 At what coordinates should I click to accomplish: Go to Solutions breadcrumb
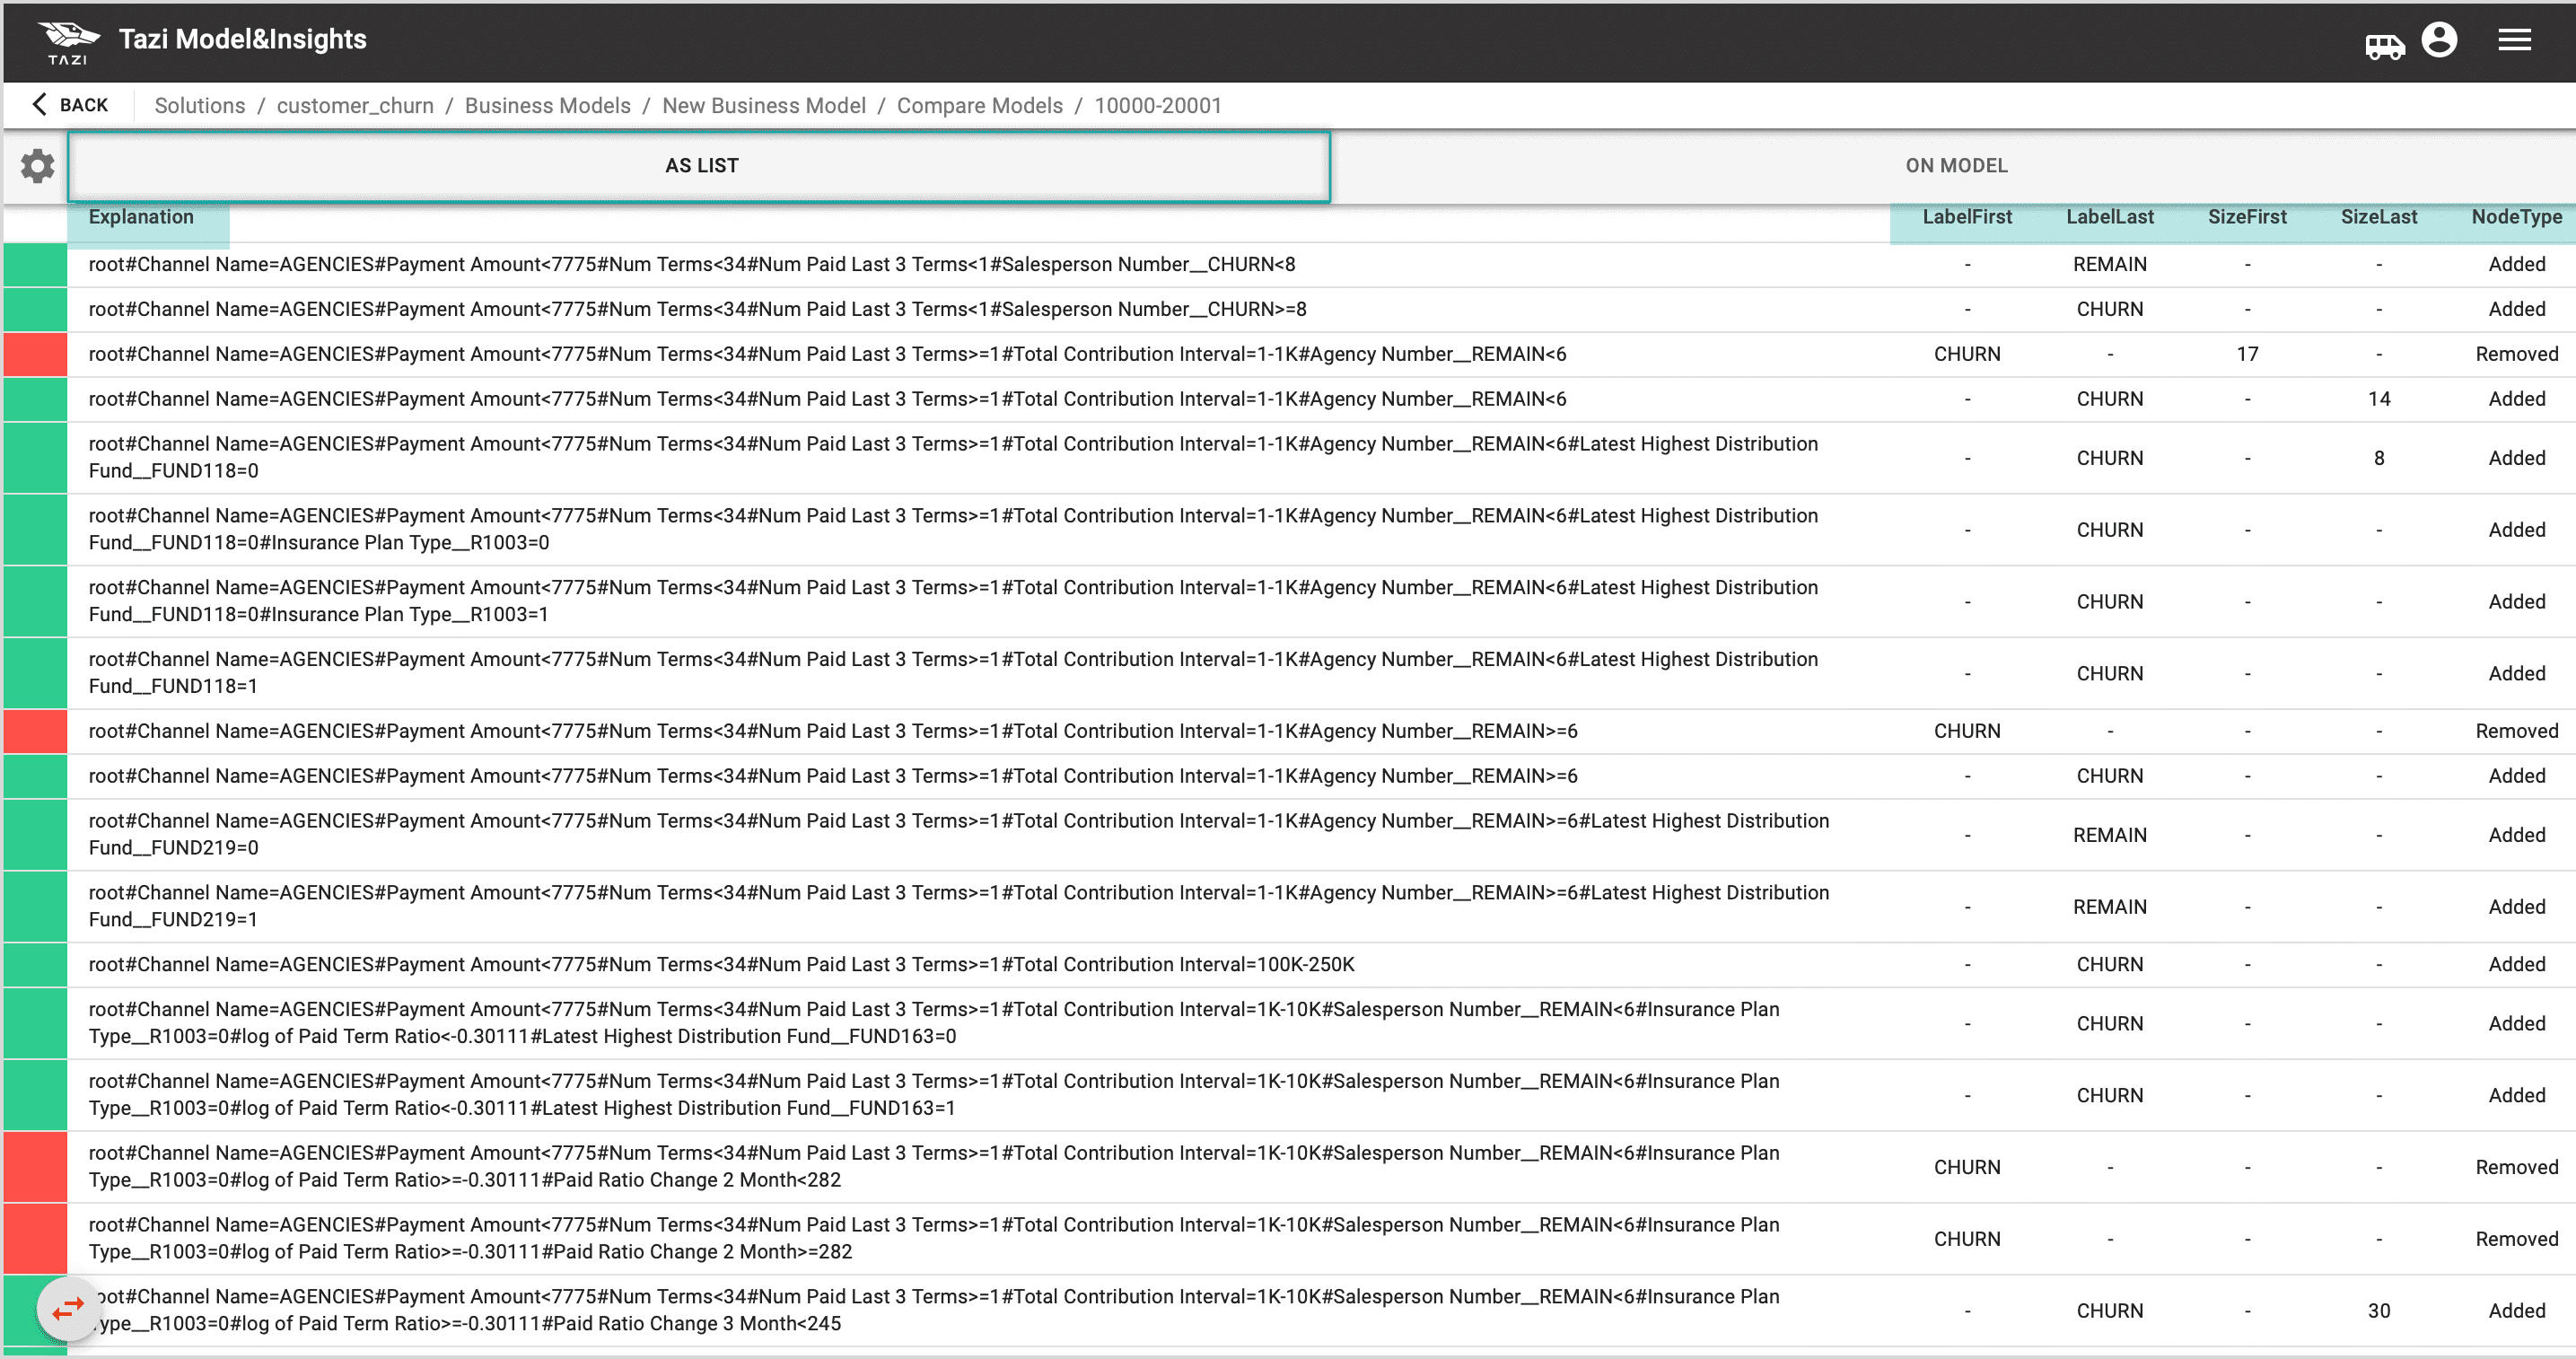click(200, 105)
